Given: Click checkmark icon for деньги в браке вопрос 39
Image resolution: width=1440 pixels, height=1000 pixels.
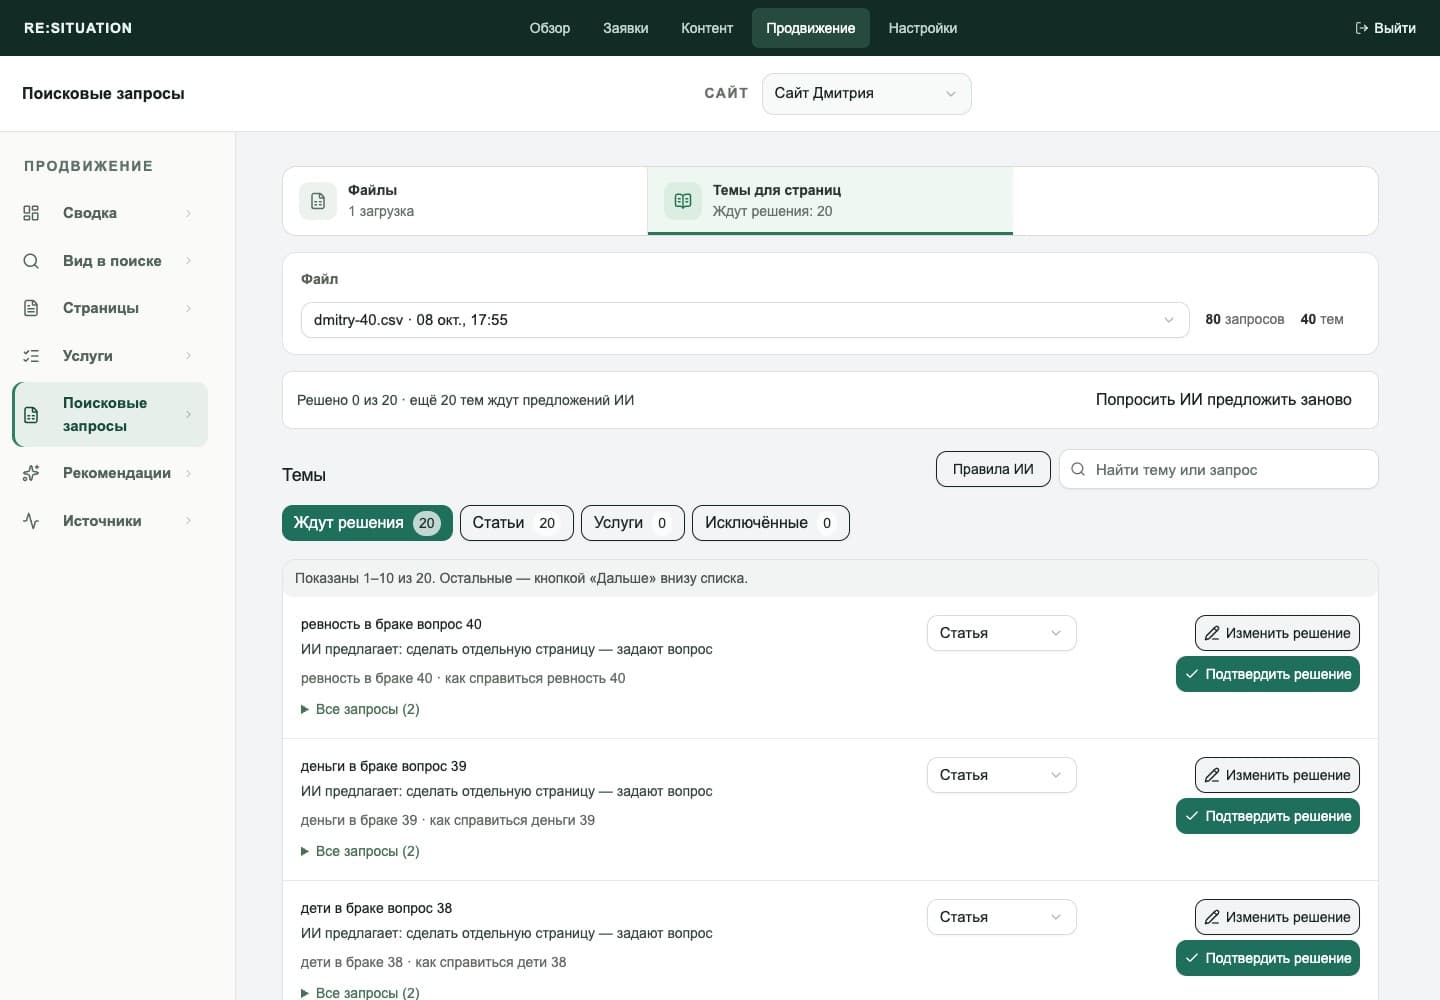Looking at the screenshot, I should (x=1192, y=816).
